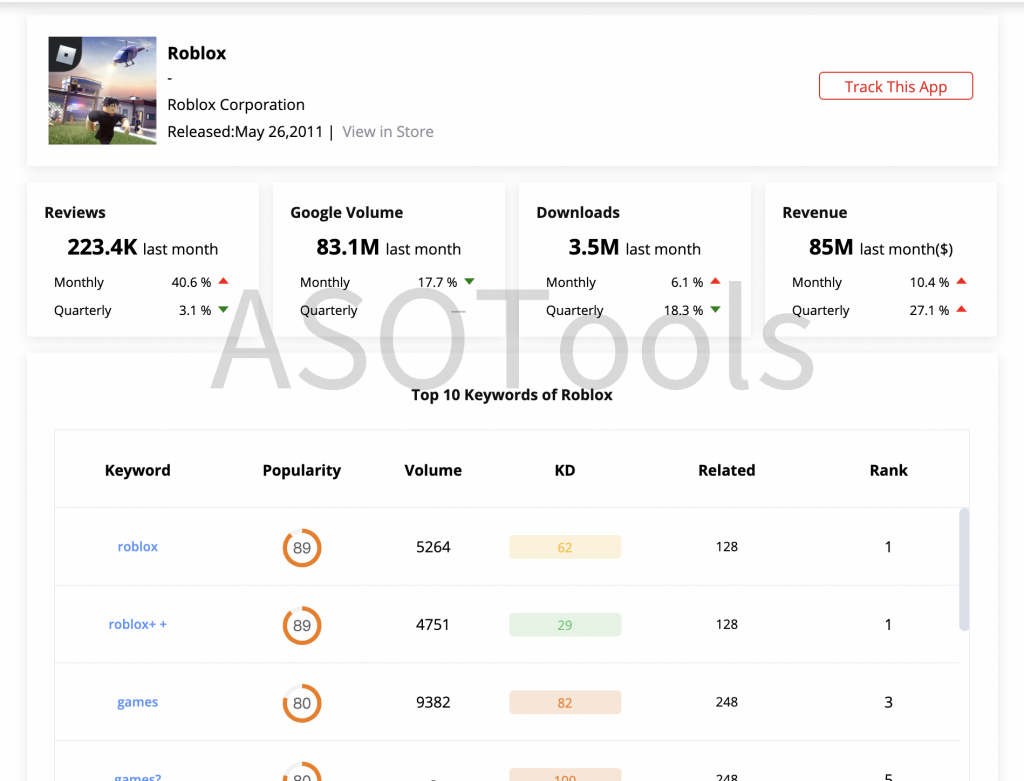Click the Track This App button
1024x781 pixels.
895,86
